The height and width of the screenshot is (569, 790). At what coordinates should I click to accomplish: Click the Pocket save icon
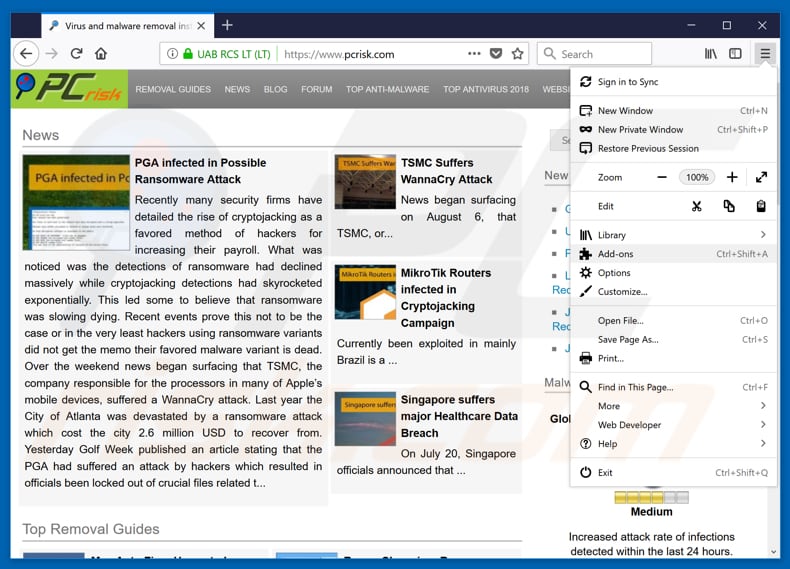(x=496, y=54)
